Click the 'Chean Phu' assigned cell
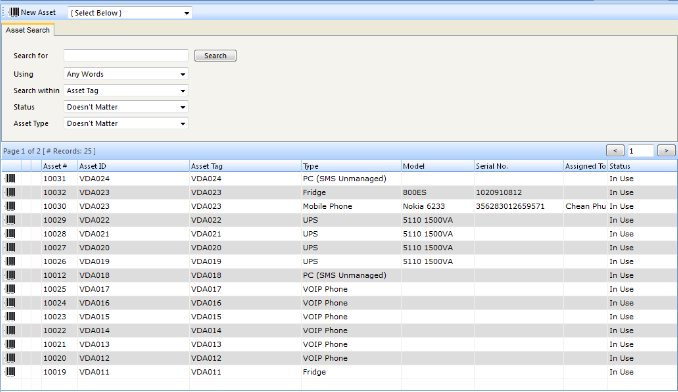The height and width of the screenshot is (392, 678). pyautogui.click(x=585, y=206)
